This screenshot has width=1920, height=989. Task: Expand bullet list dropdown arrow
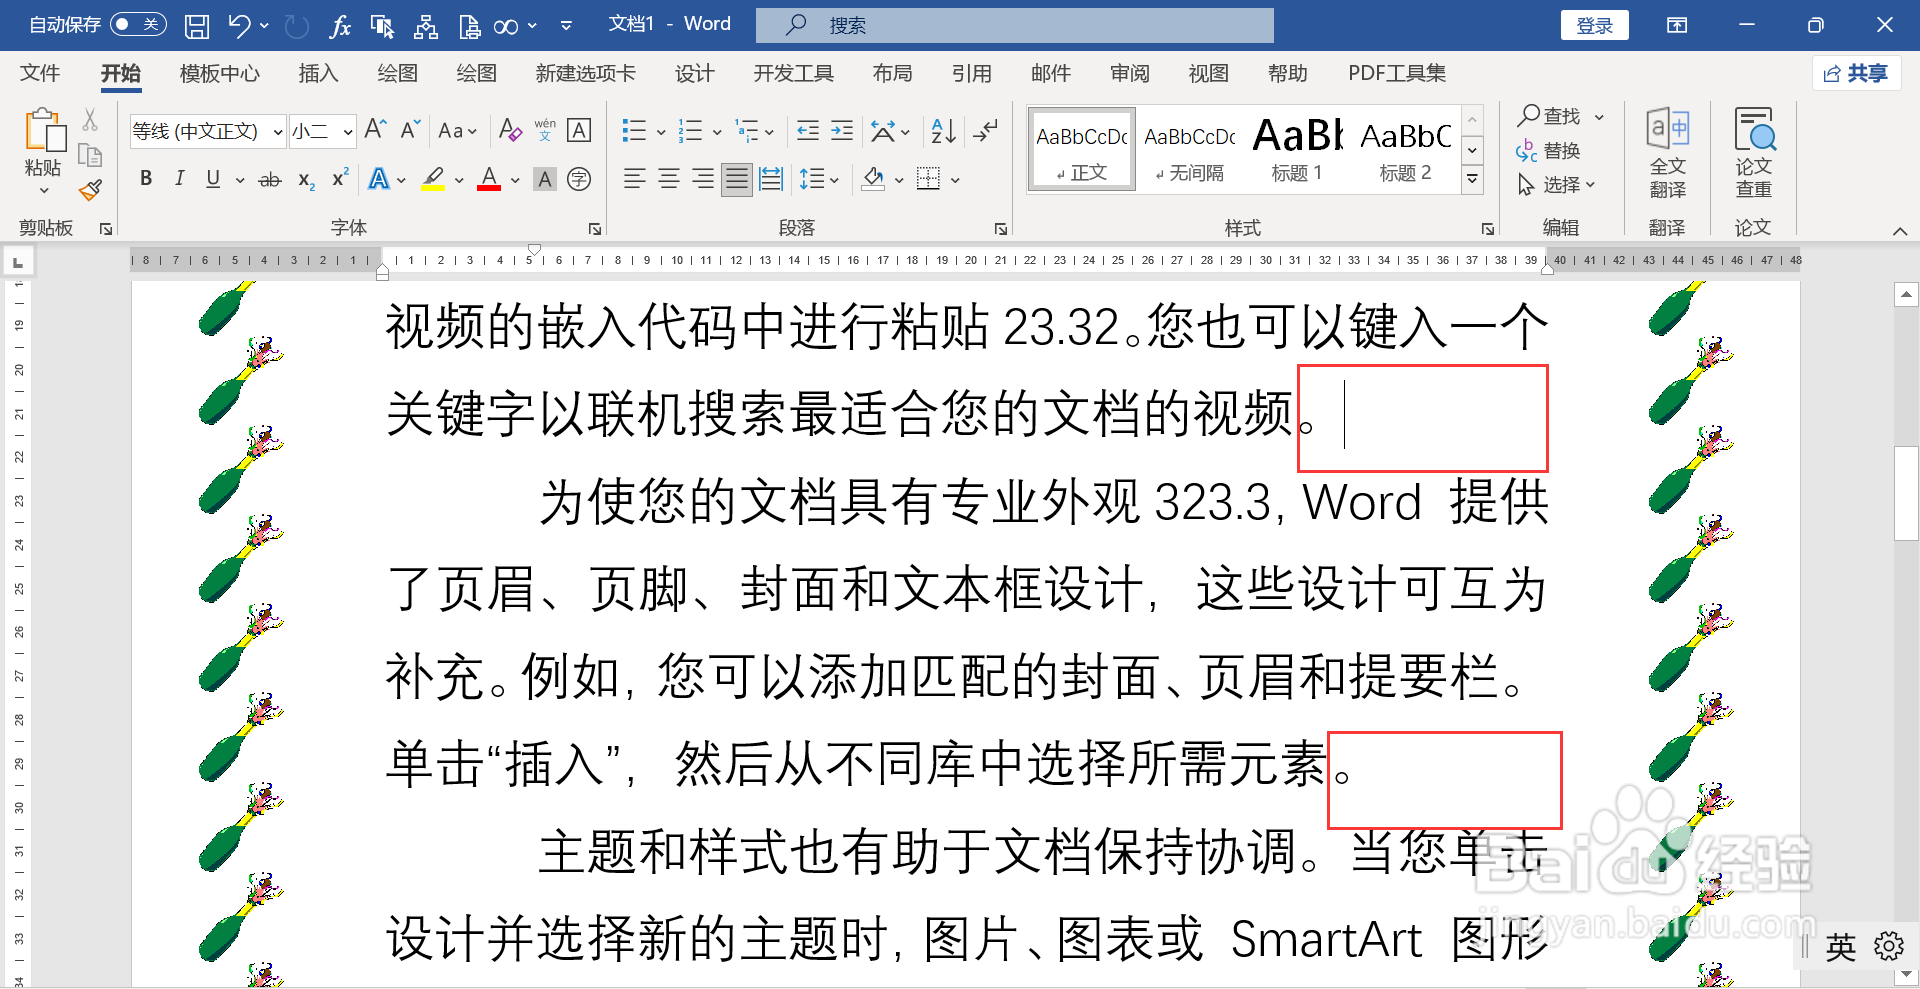point(661,131)
